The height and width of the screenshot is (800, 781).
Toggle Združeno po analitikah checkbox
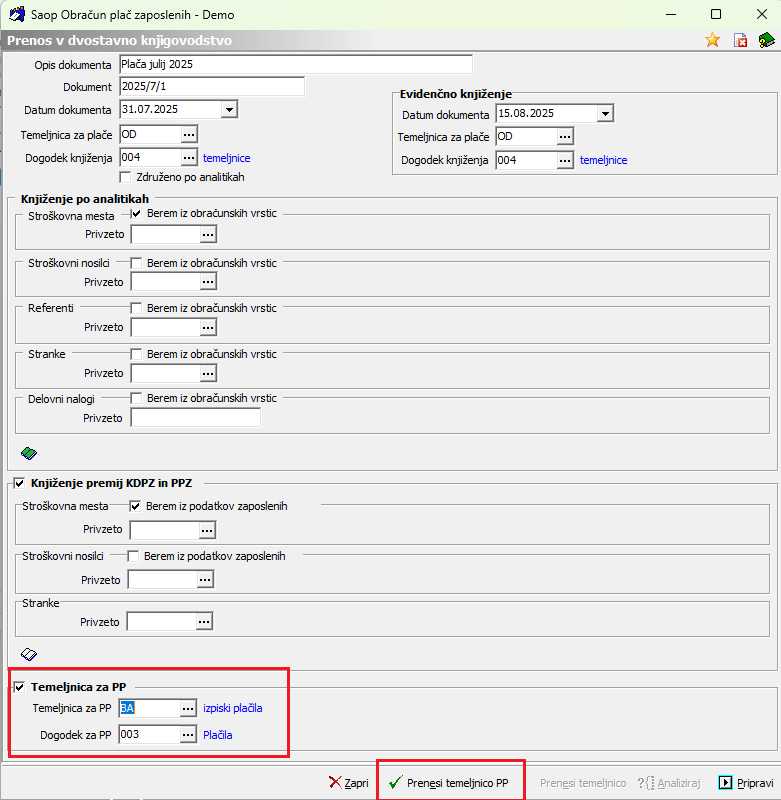pyautogui.click(x=125, y=177)
